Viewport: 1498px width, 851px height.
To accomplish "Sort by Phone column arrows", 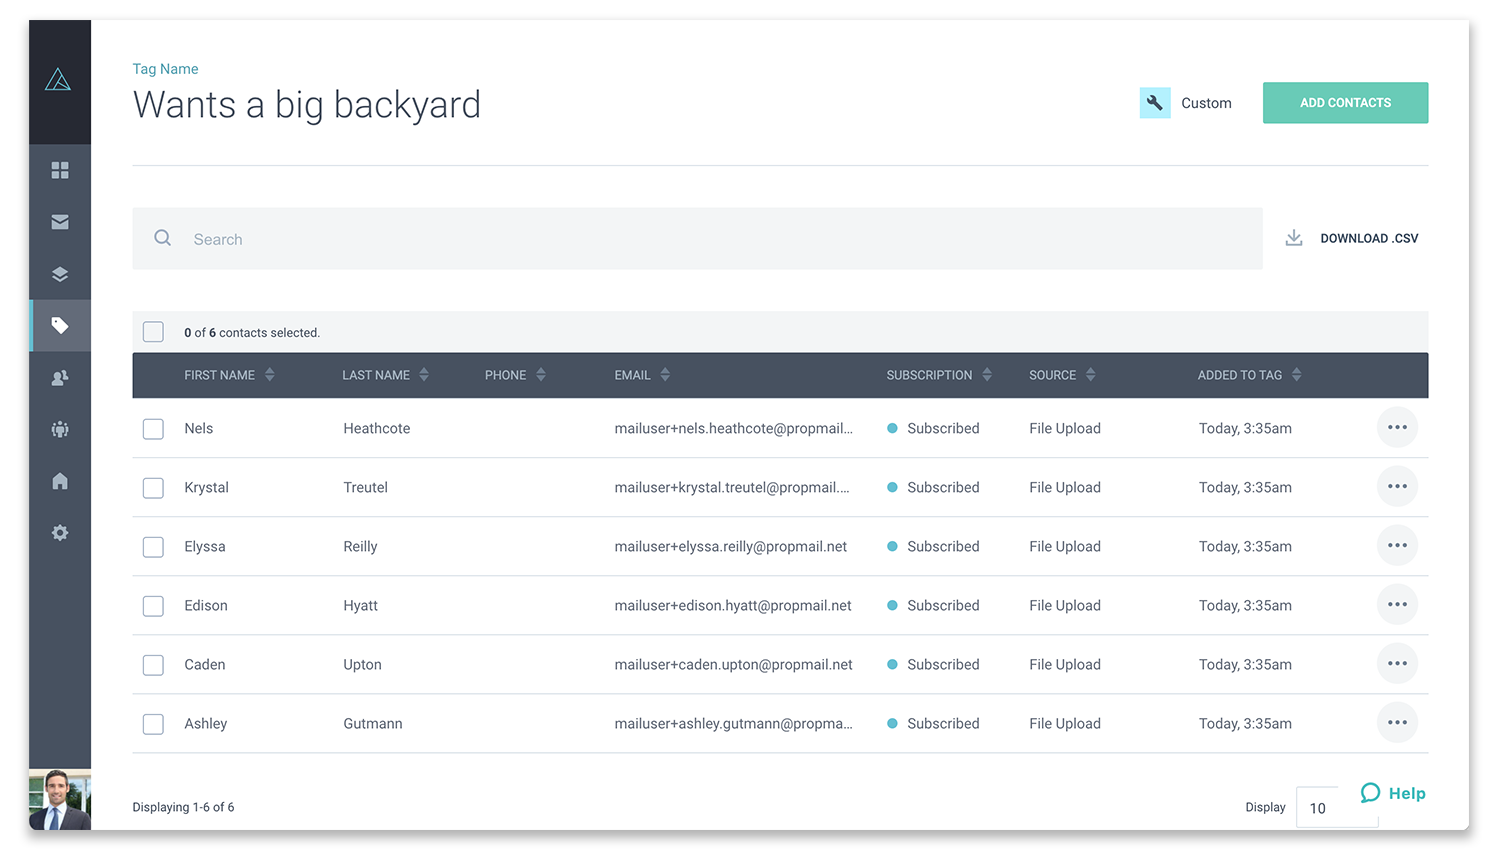I will [541, 375].
